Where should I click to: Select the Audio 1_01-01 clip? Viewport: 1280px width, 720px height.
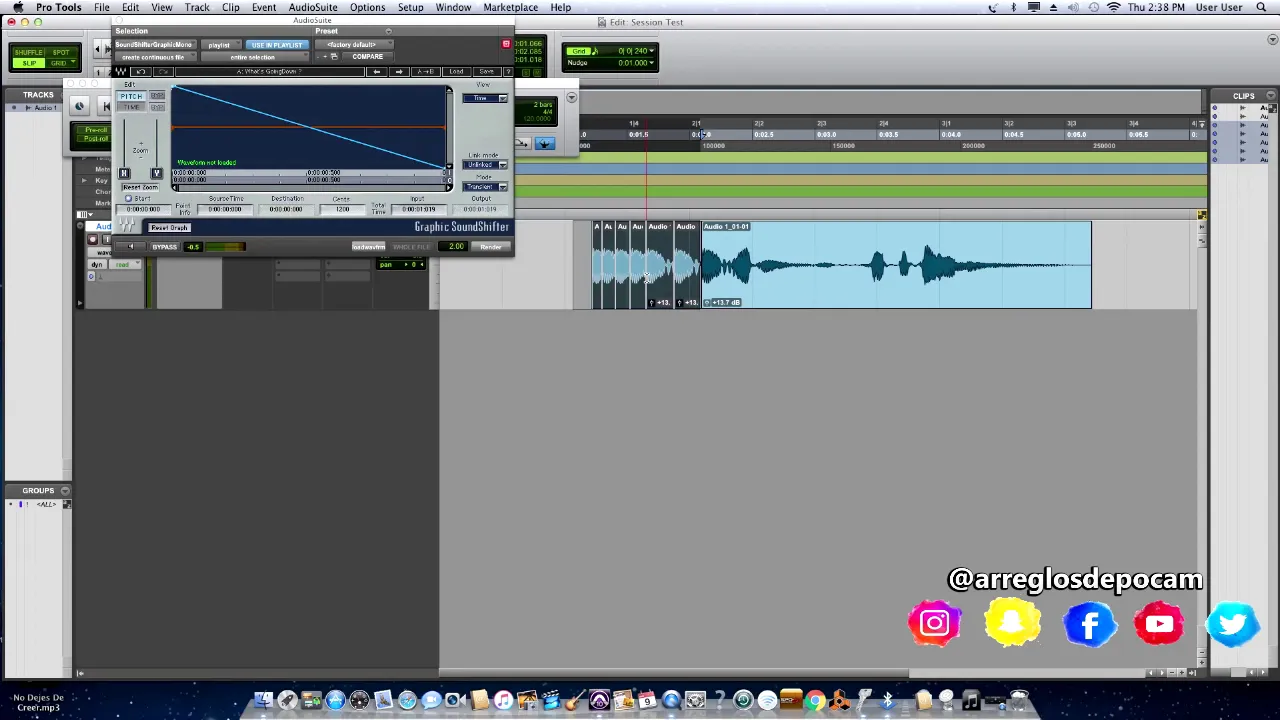896,265
